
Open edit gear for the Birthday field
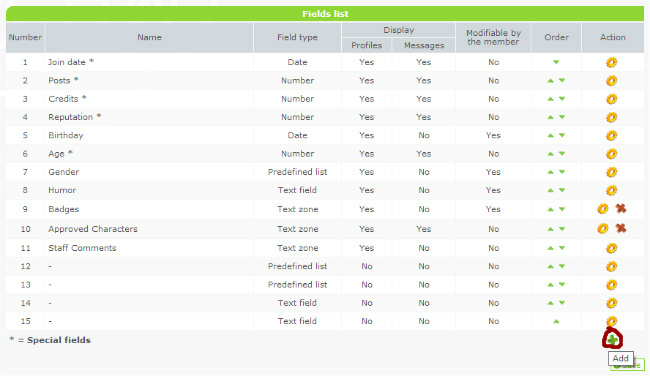[611, 136]
